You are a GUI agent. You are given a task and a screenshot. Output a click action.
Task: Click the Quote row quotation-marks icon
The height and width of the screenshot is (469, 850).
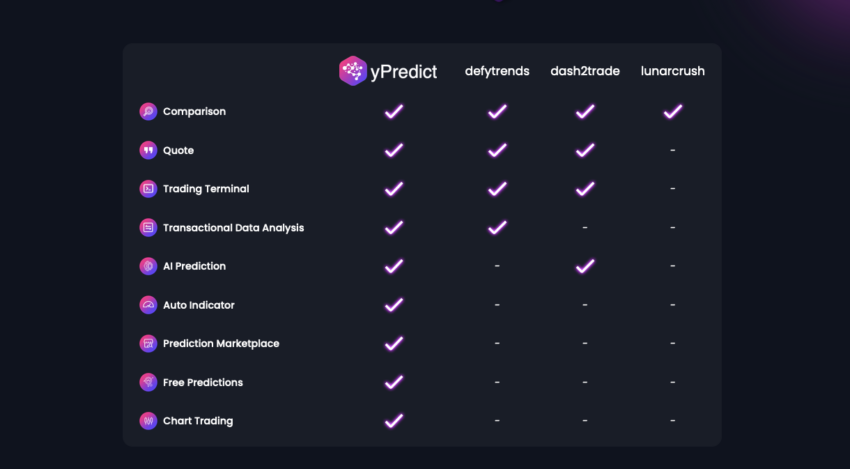[x=148, y=150]
